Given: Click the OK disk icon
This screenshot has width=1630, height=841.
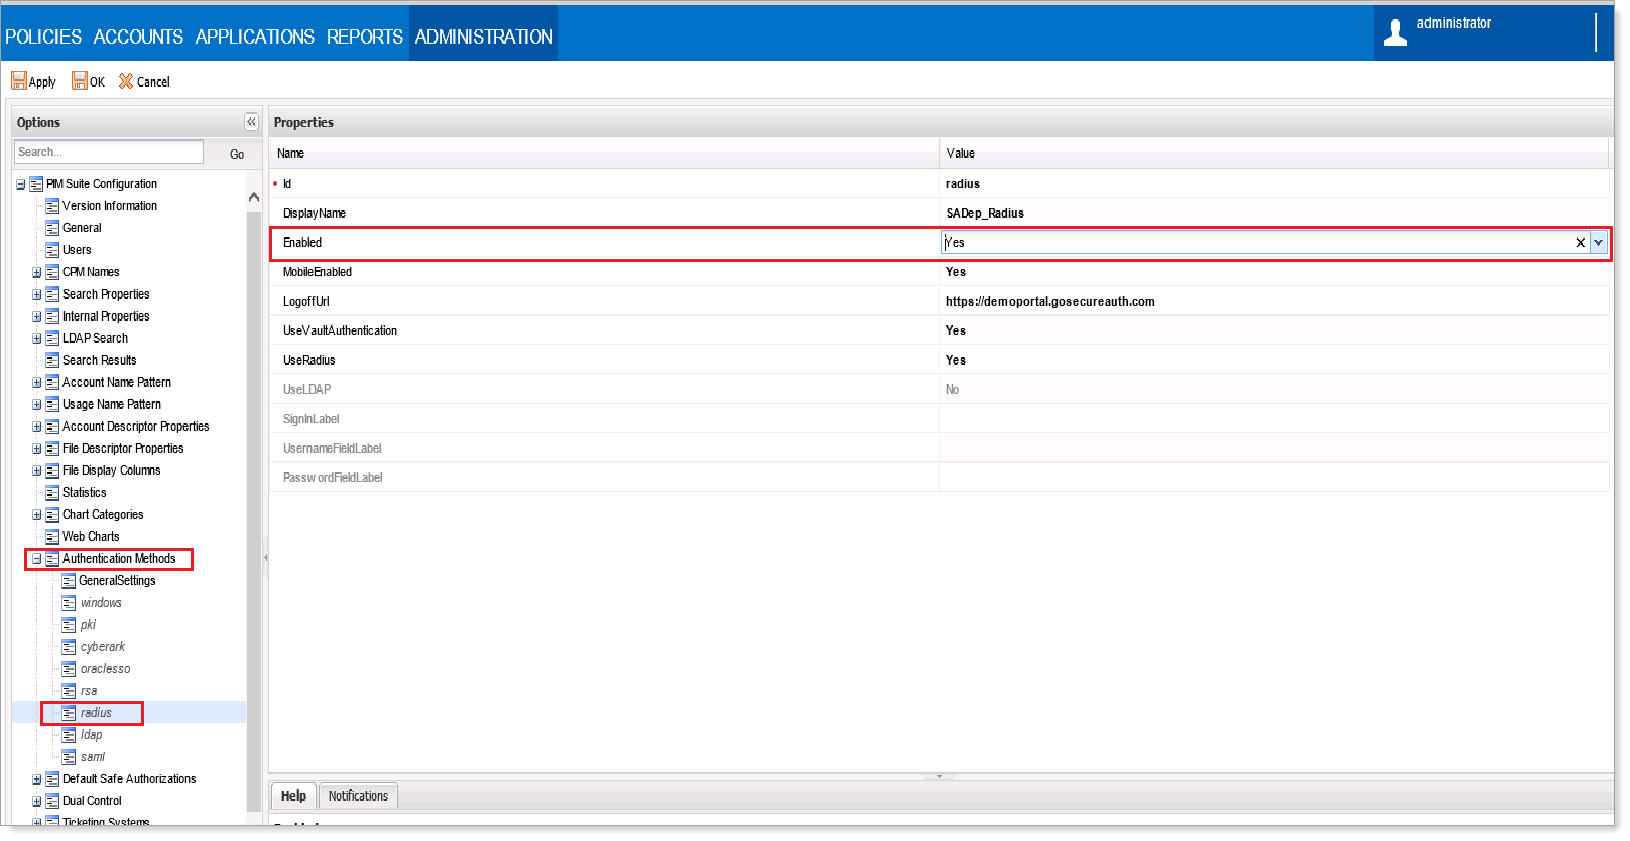Looking at the screenshot, I should pos(79,81).
